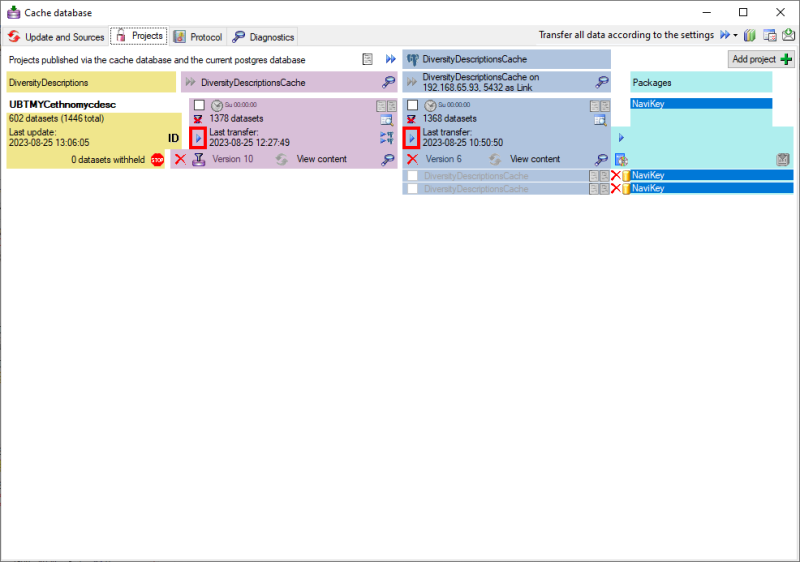Start transfer to the postgres database
Screen dimensions: 800x562
tap(412, 137)
